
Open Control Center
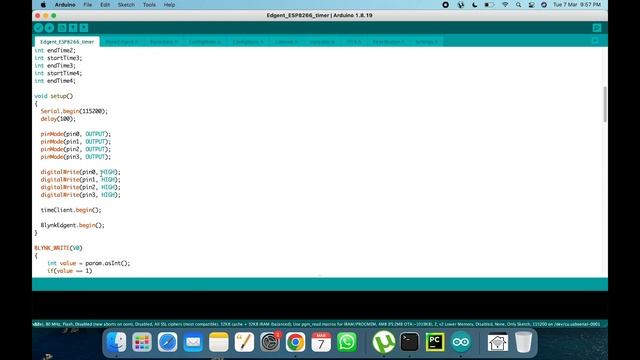(x=531, y=5)
